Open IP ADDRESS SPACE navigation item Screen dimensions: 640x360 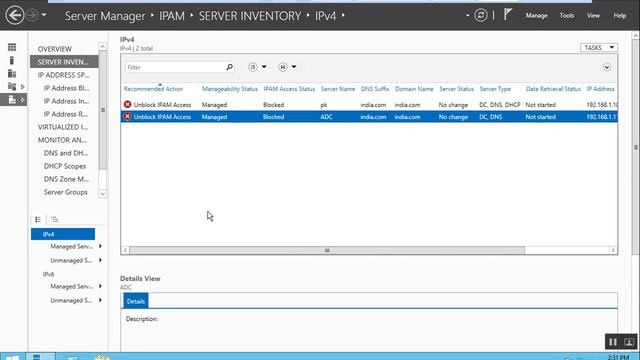pos(64,75)
